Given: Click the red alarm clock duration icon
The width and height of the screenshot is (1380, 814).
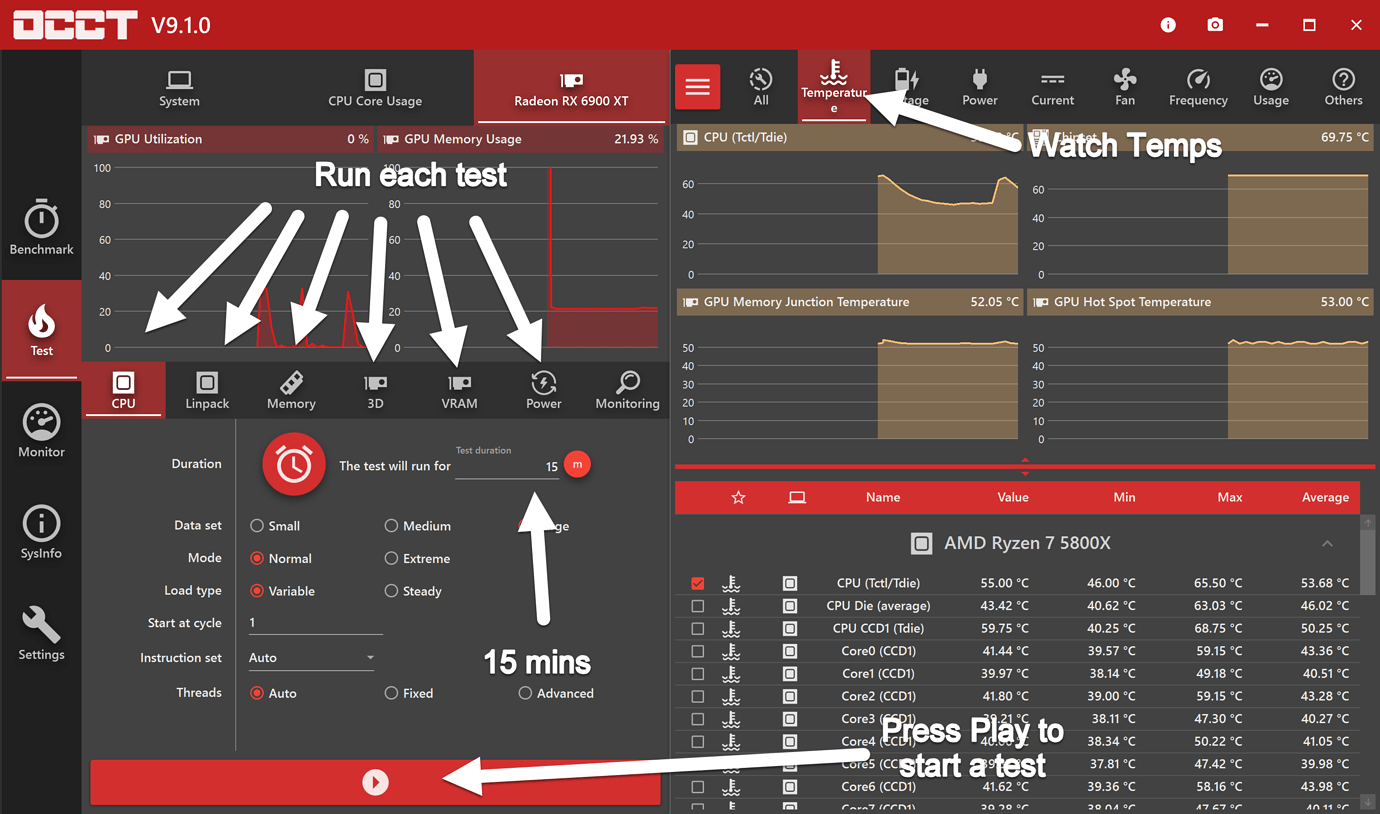Looking at the screenshot, I should tap(294, 464).
